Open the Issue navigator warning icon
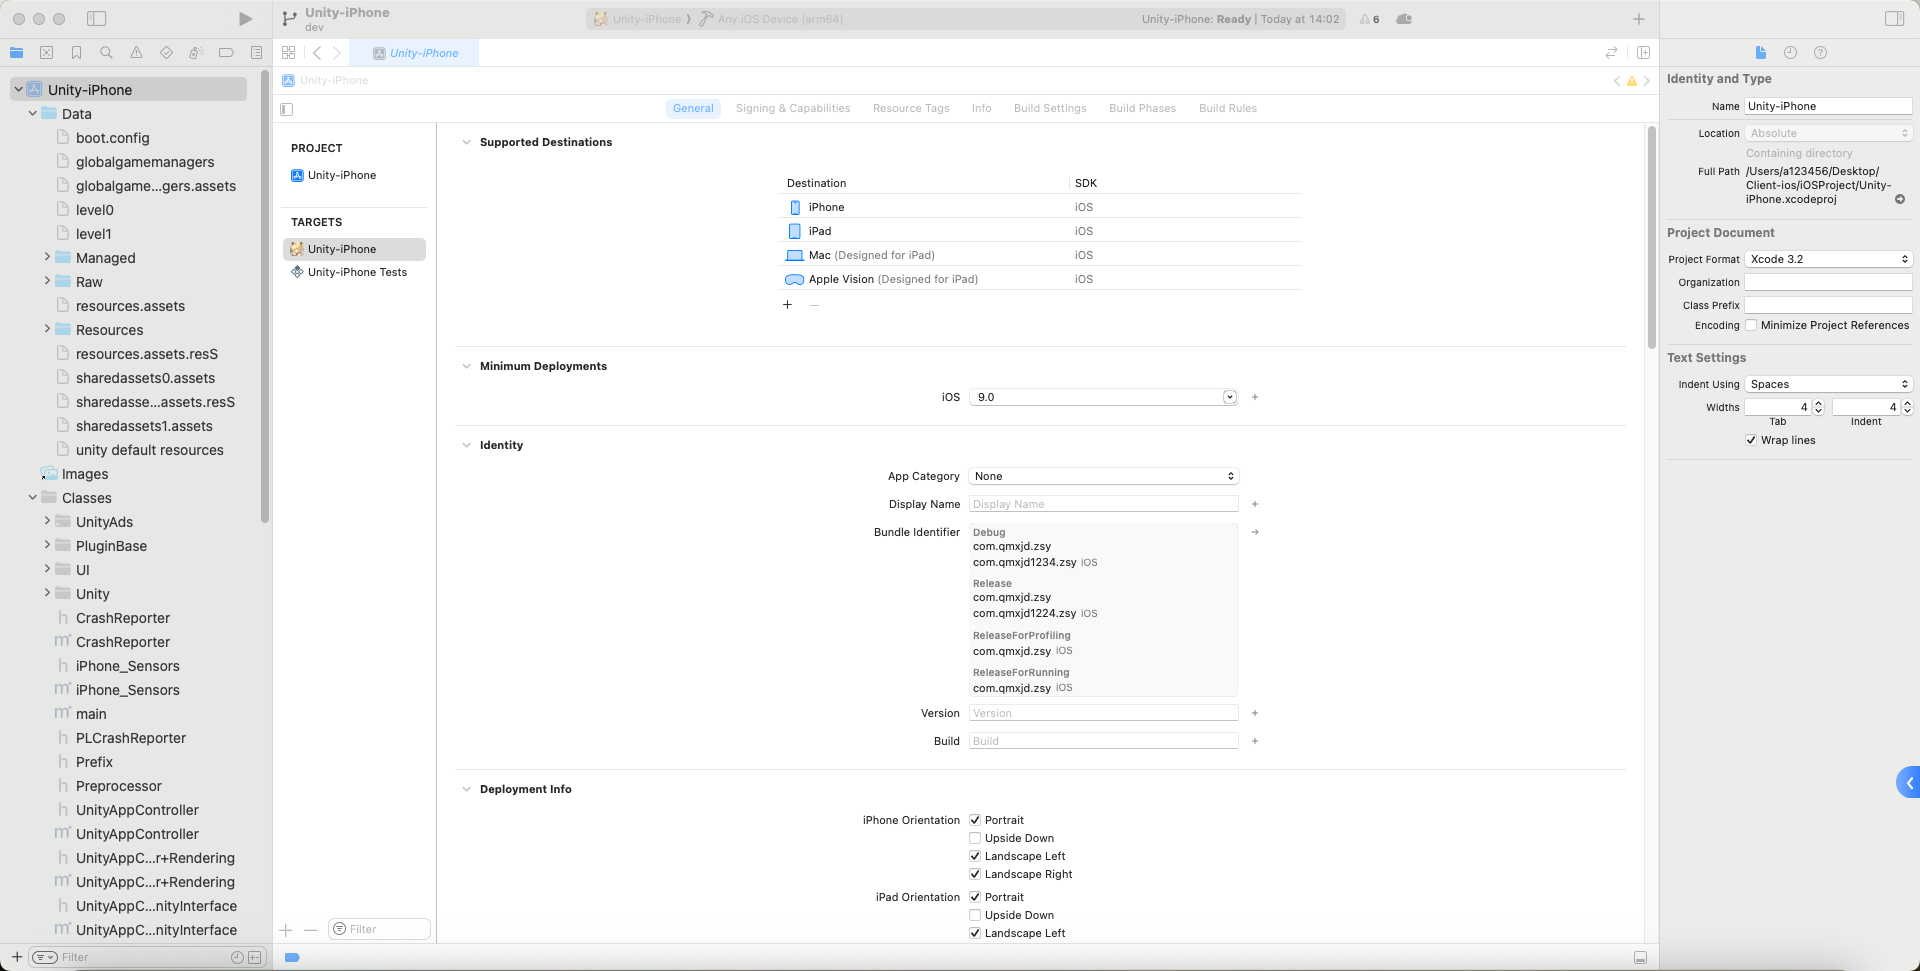Viewport: 1920px width, 971px height. tap(136, 53)
